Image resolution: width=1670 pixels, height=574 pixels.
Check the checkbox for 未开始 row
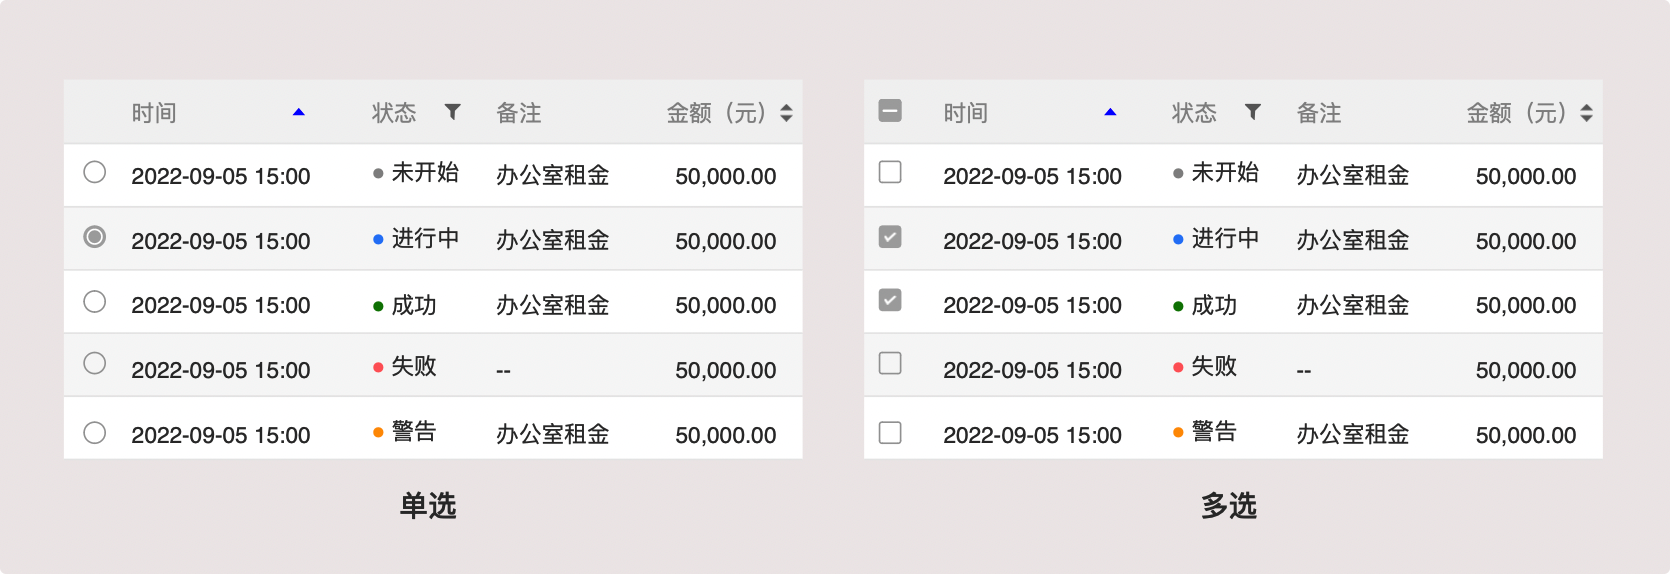(x=890, y=172)
